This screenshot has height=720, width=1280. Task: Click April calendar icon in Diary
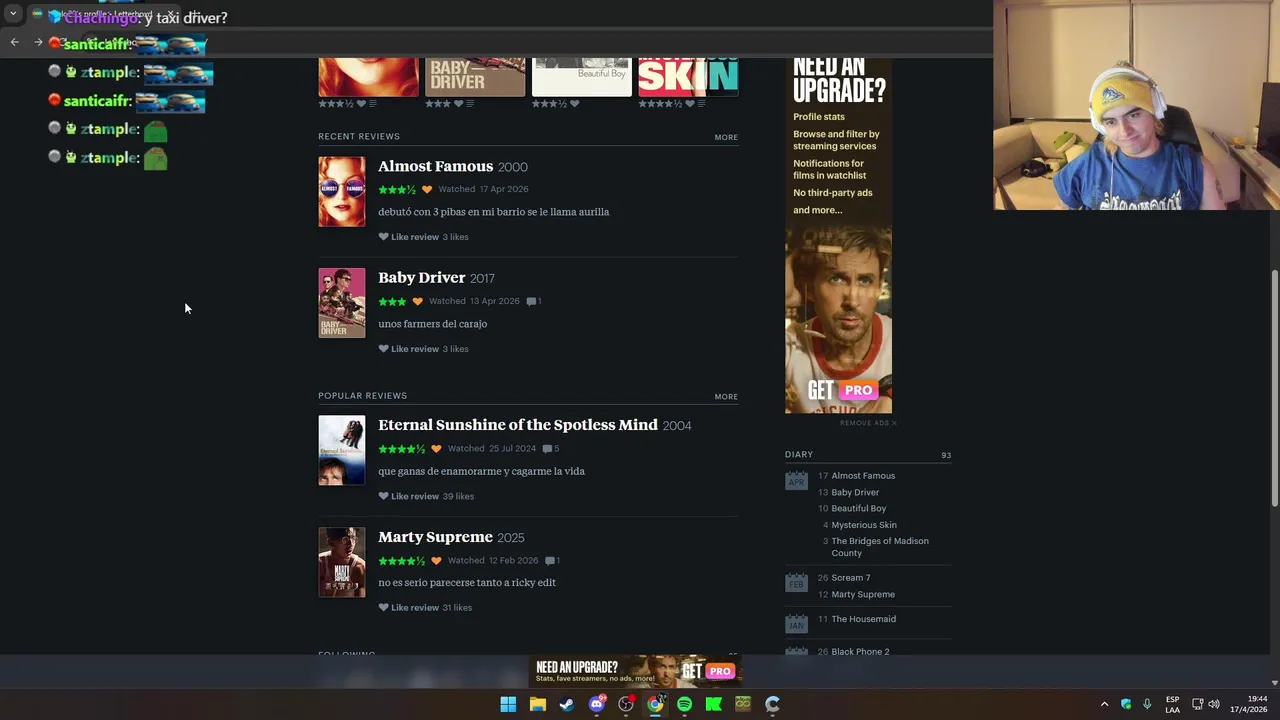click(x=796, y=482)
